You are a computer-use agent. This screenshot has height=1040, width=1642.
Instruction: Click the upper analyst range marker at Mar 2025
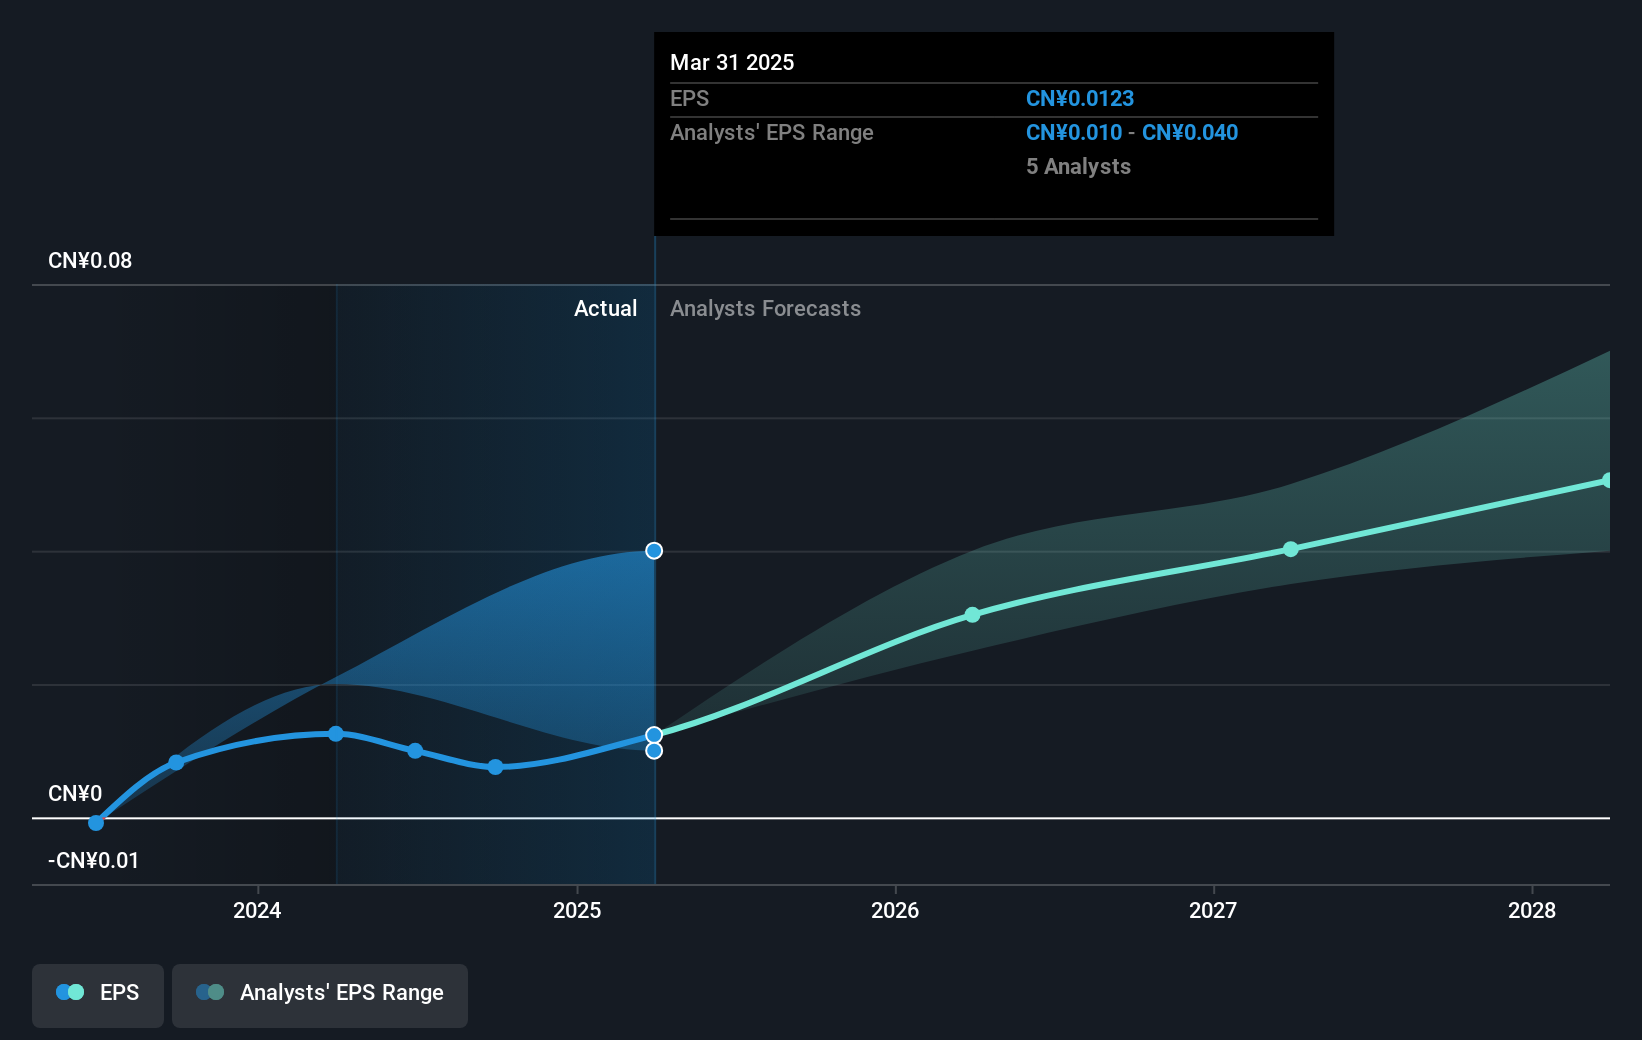tap(654, 551)
